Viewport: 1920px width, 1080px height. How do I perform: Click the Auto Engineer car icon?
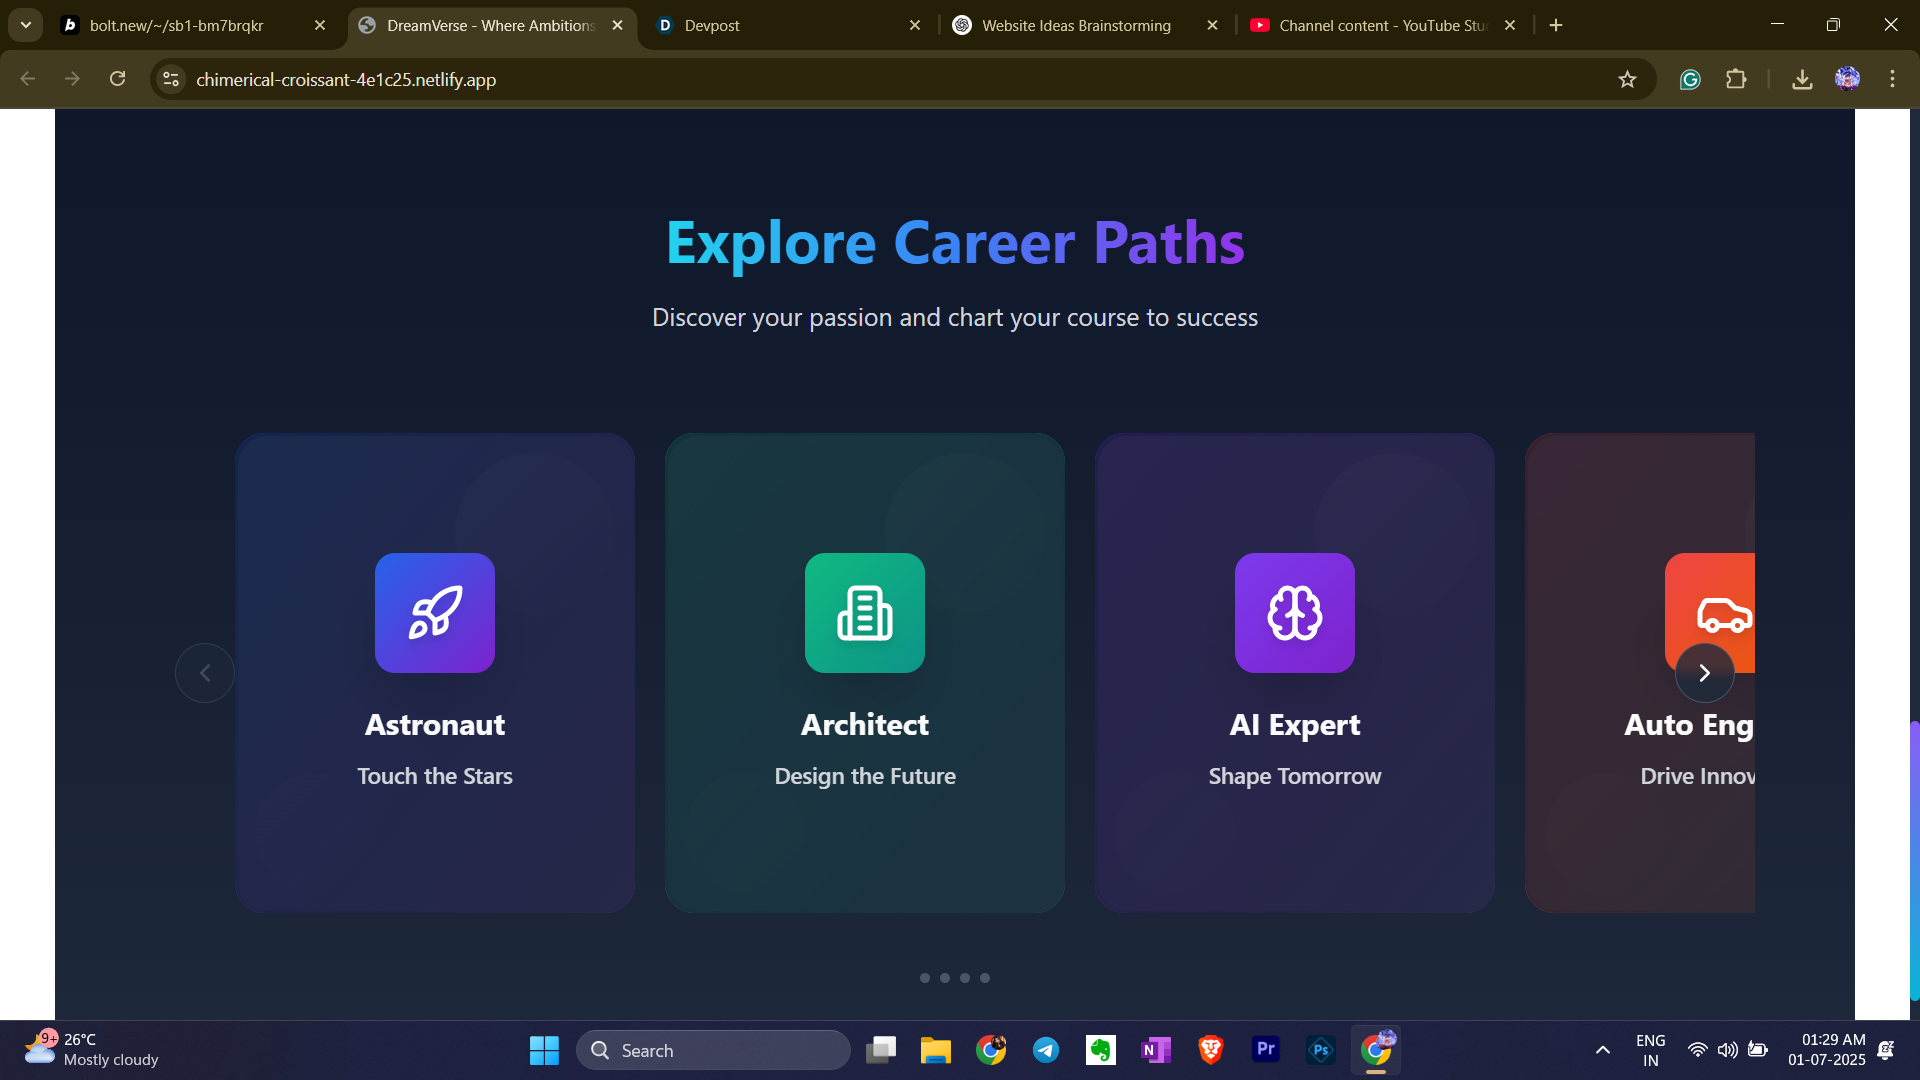coord(1722,612)
